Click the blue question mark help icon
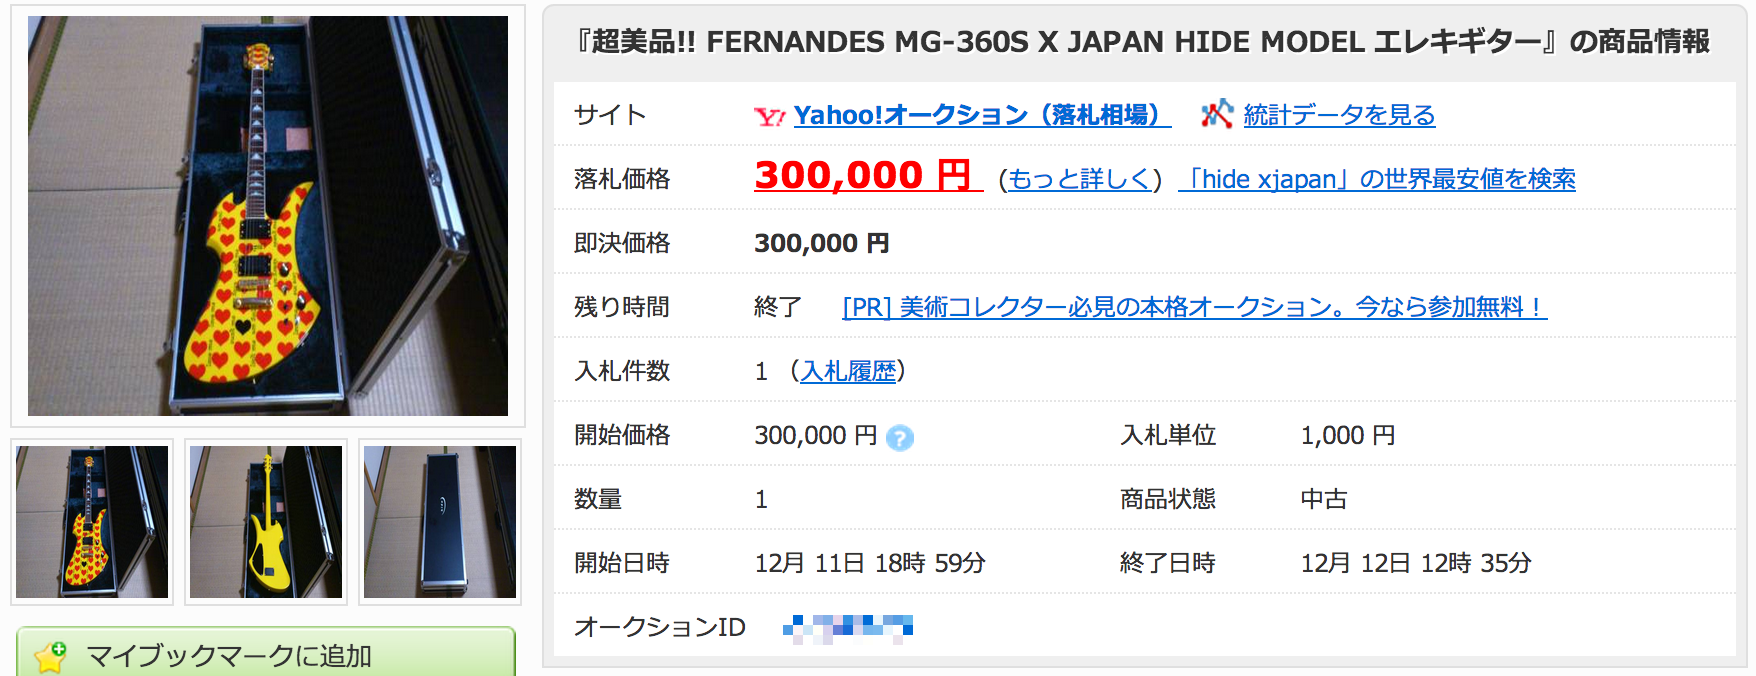 click(x=900, y=438)
